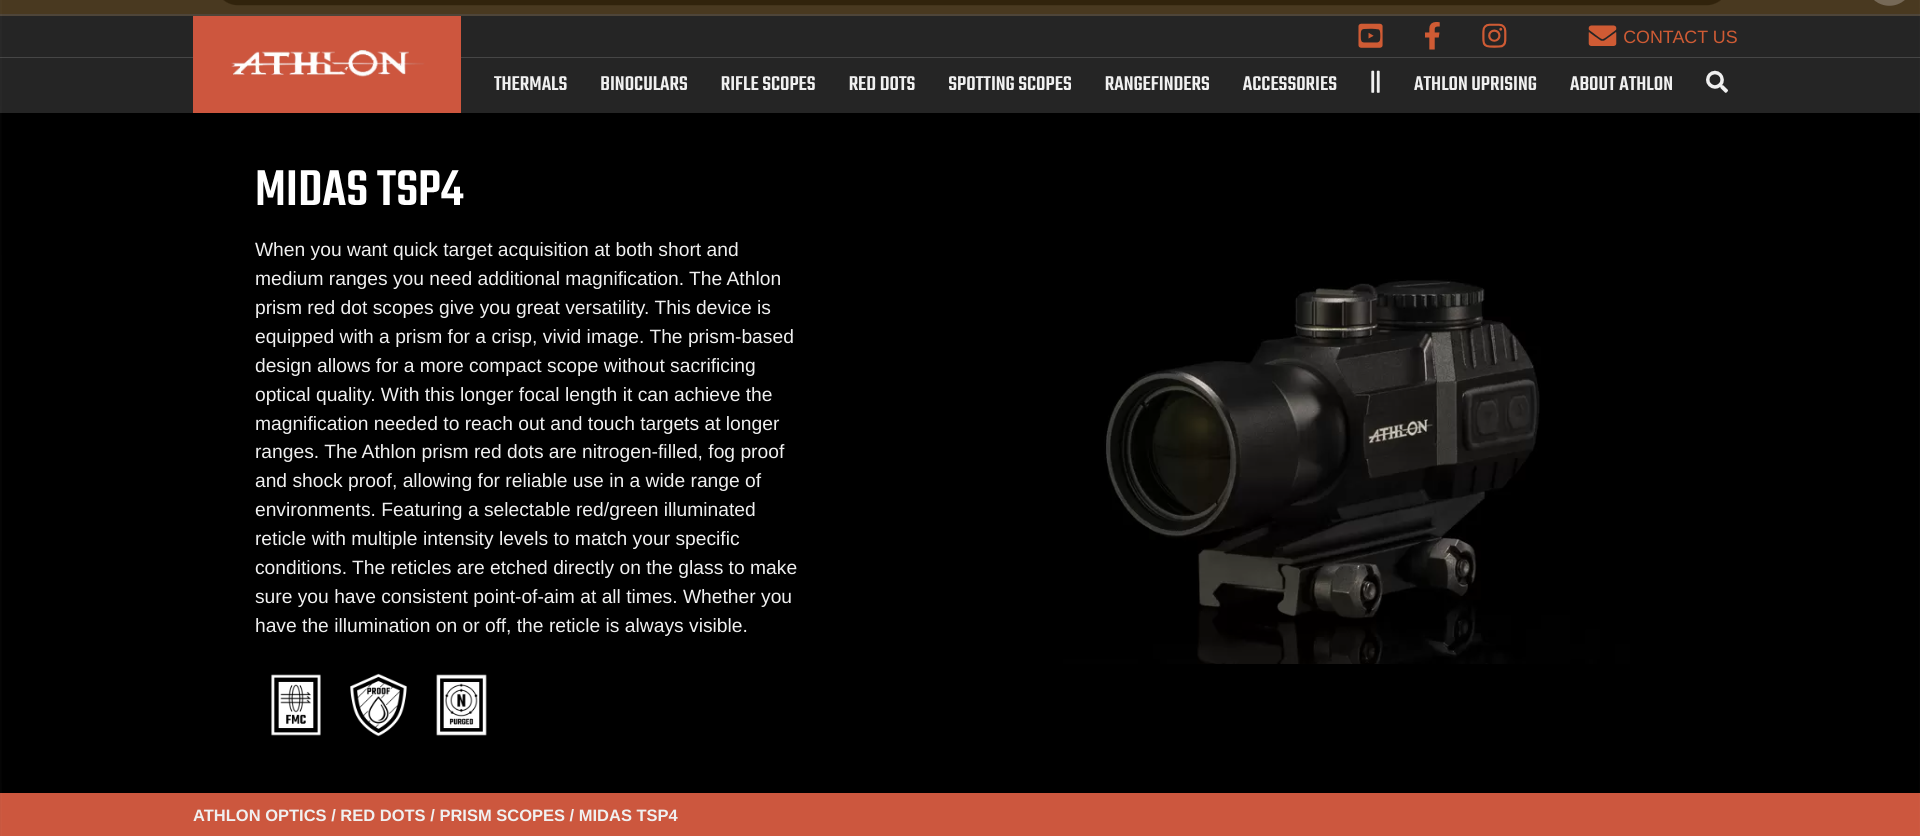Follow the RED DOTS breadcrumb link
This screenshot has width=1920, height=836.
[383, 816]
